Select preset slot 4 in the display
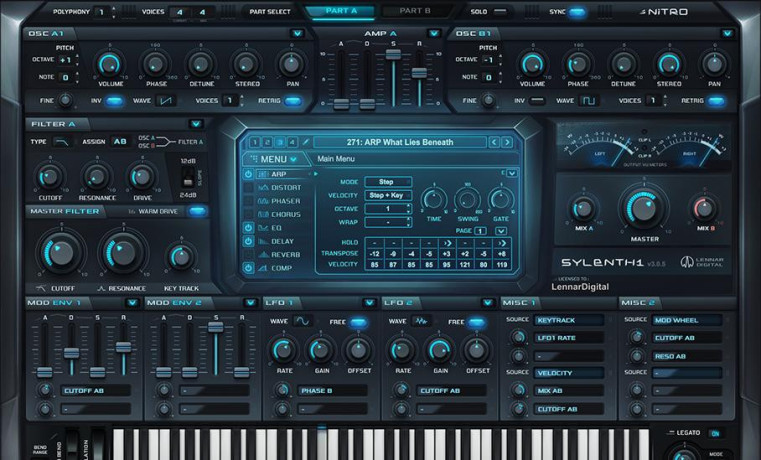 [x=292, y=142]
